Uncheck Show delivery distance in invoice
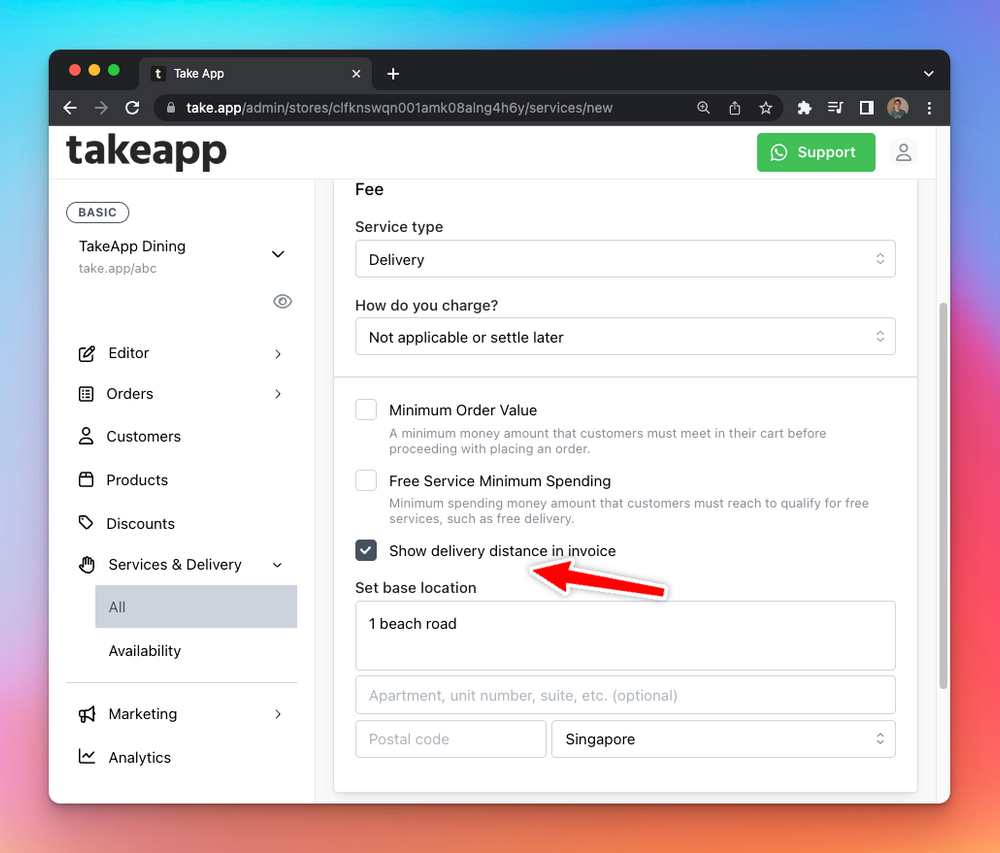This screenshot has height=853, width=1000. (366, 551)
